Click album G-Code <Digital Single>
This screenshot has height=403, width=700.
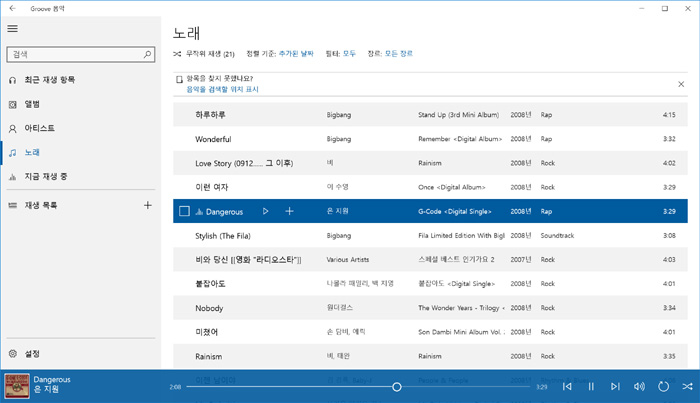[454, 212]
